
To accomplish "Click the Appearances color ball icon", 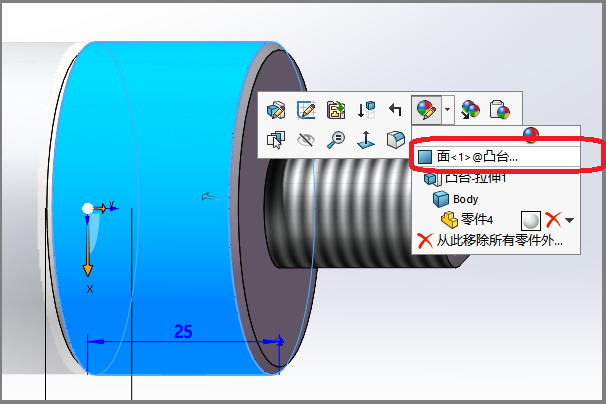I will (424, 109).
